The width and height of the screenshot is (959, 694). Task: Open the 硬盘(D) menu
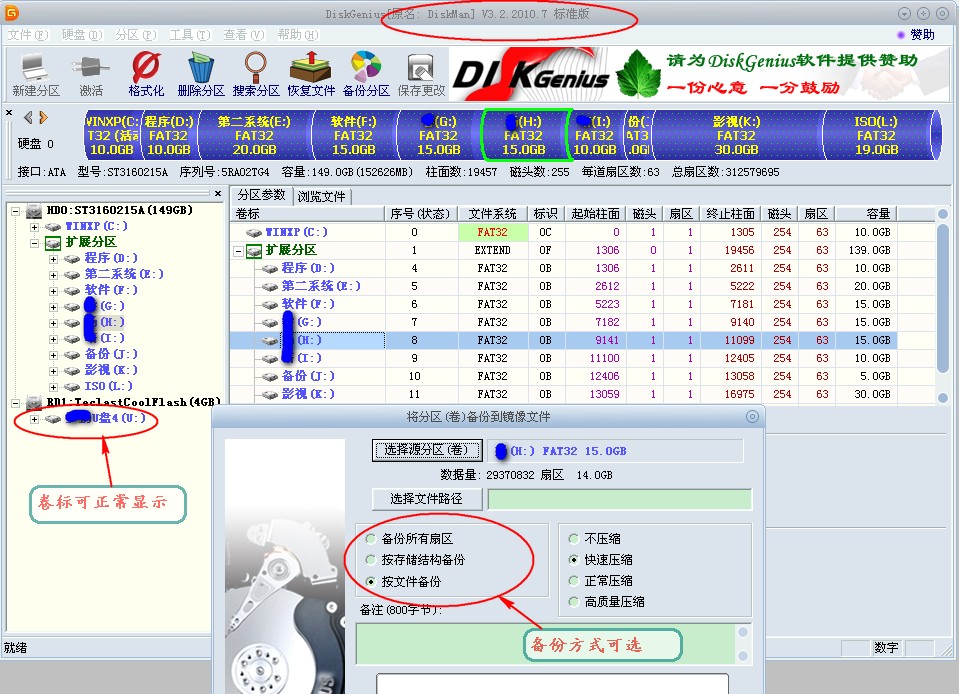82,35
